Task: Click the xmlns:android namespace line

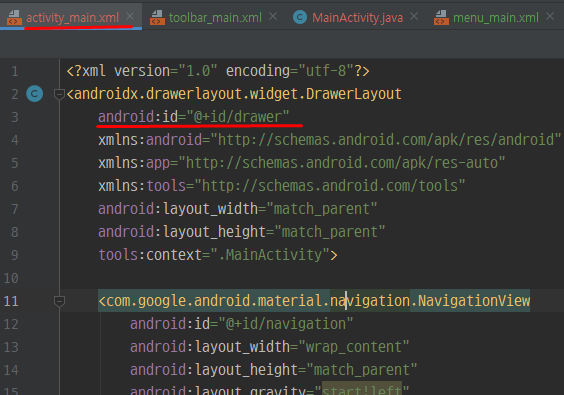Action: click(x=329, y=140)
